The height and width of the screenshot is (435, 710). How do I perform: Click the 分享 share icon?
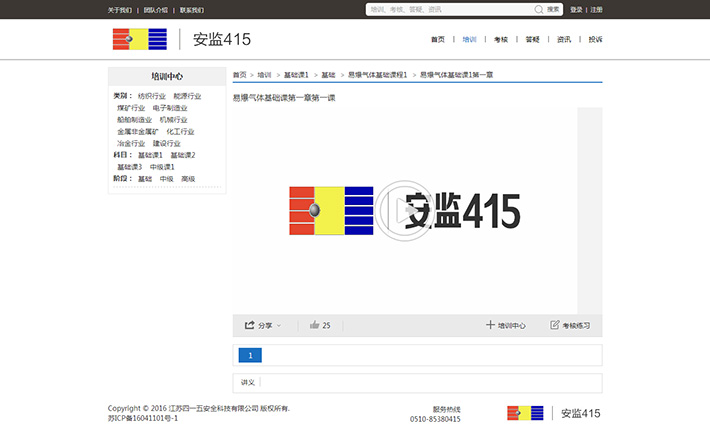pyautogui.click(x=249, y=325)
